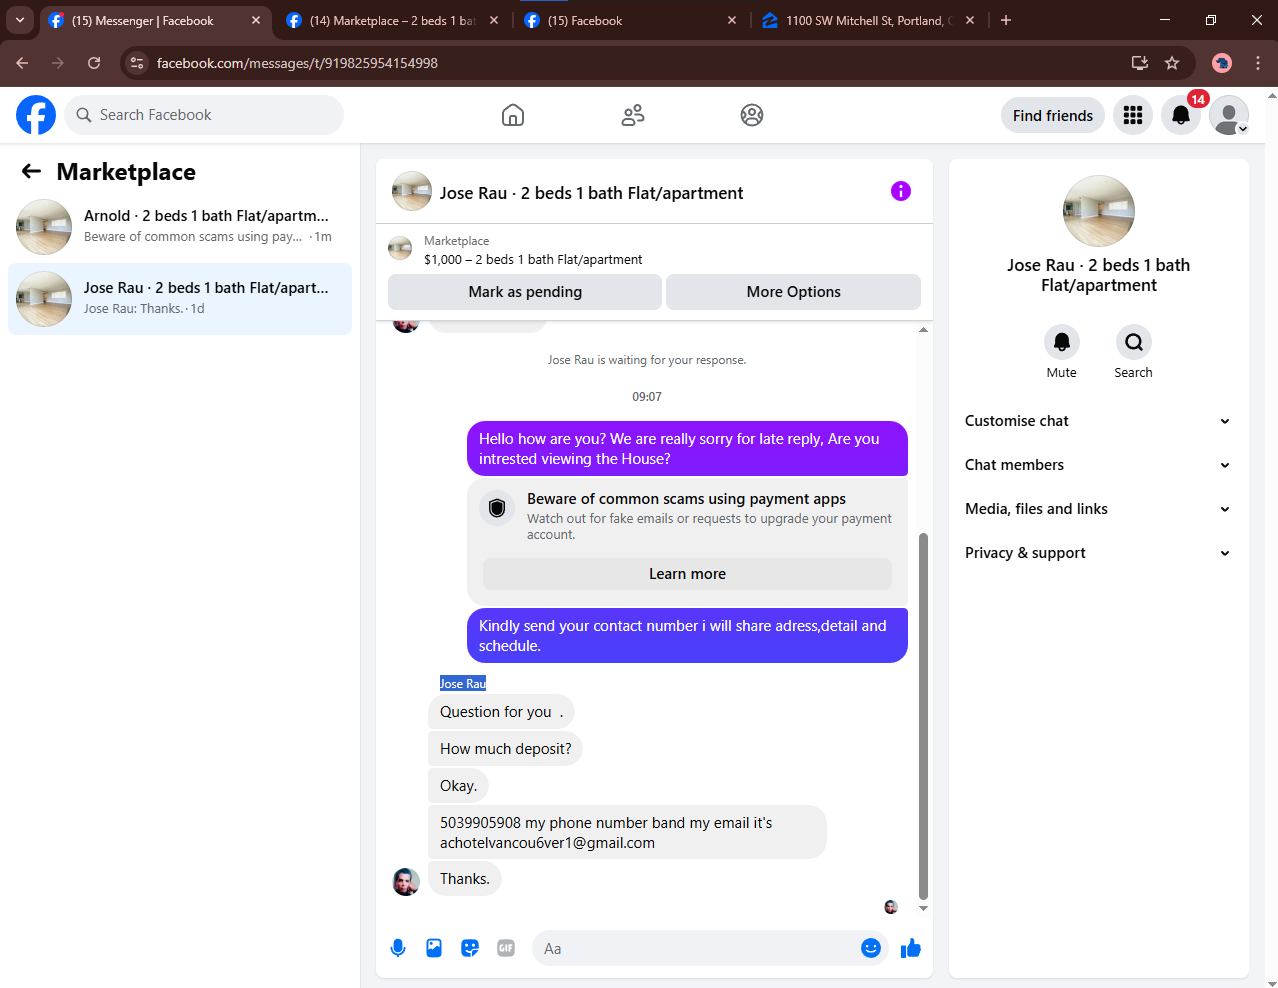The width and height of the screenshot is (1278, 988).
Task: Attach a photo using image icon
Action: (434, 948)
